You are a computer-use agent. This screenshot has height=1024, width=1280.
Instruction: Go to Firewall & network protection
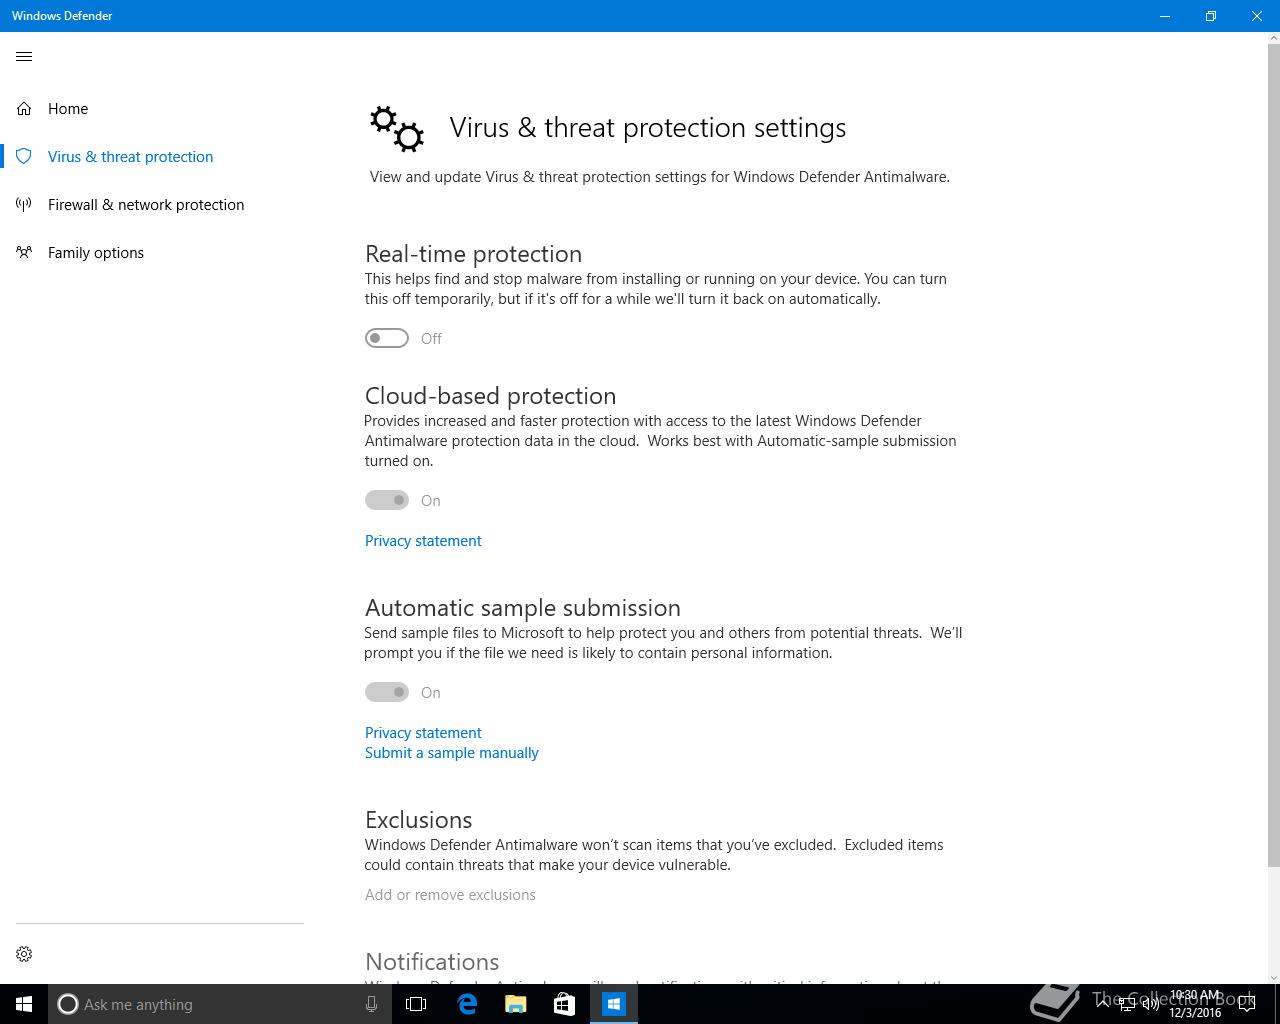click(x=152, y=204)
